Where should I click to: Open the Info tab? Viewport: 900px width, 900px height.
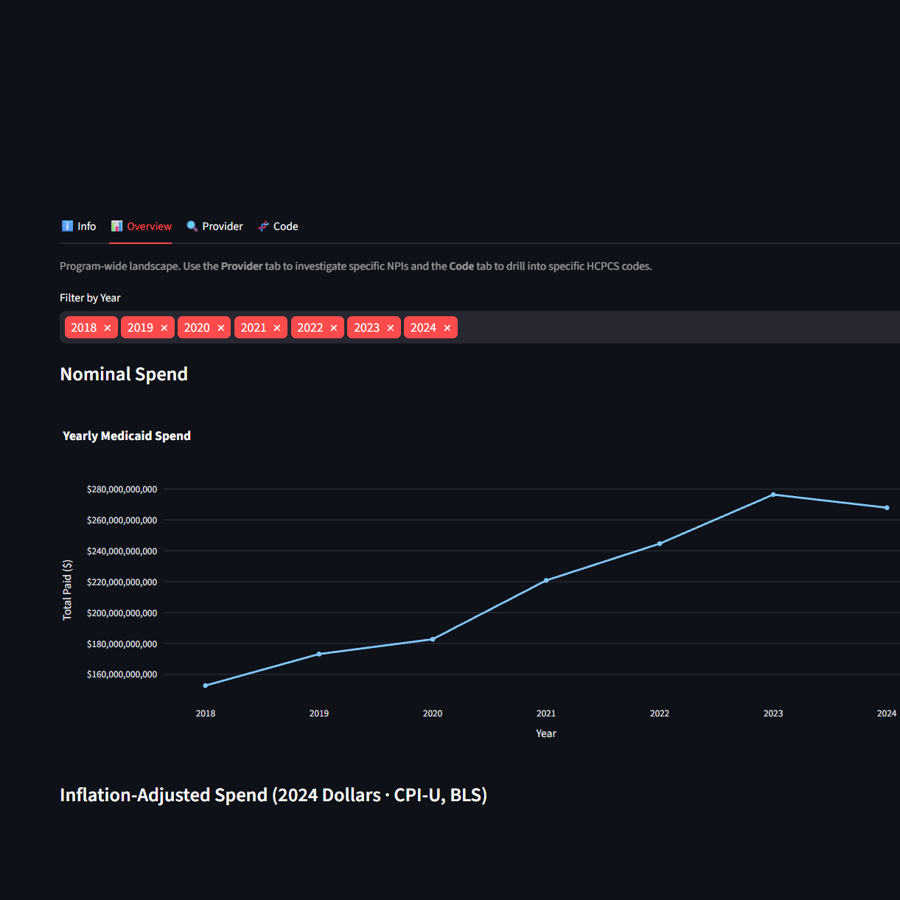pyautogui.click(x=79, y=226)
